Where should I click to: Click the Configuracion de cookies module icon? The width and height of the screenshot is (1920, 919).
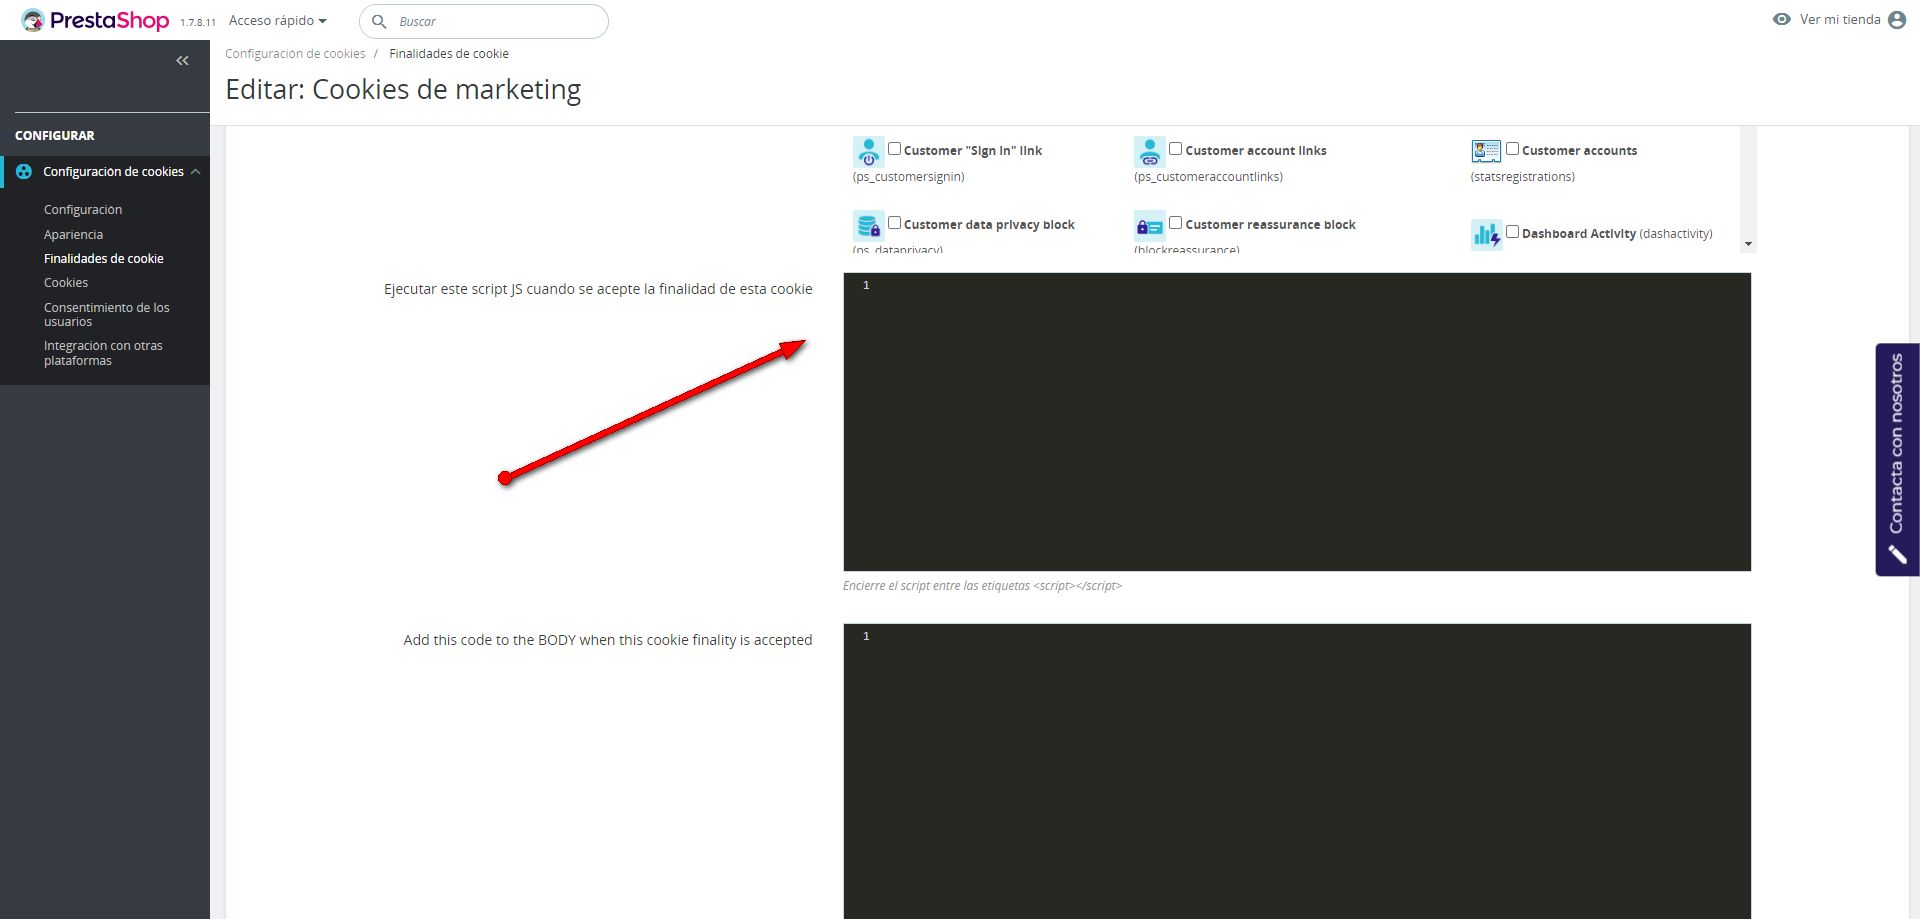click(24, 172)
